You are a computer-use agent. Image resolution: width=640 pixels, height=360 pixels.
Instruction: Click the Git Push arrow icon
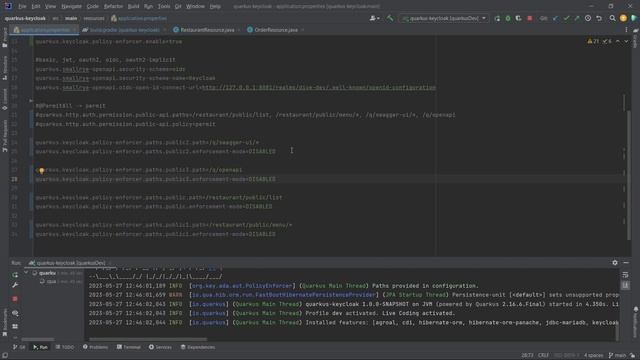click(x=577, y=18)
